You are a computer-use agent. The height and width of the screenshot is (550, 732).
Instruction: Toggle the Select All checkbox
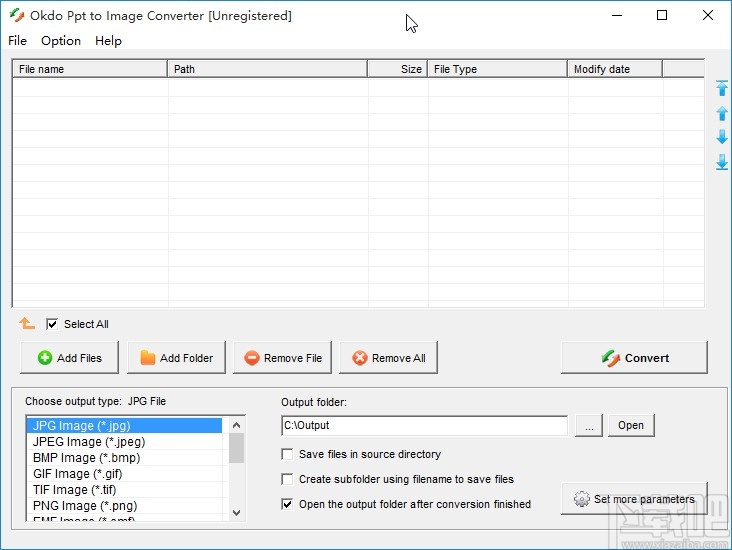point(52,324)
